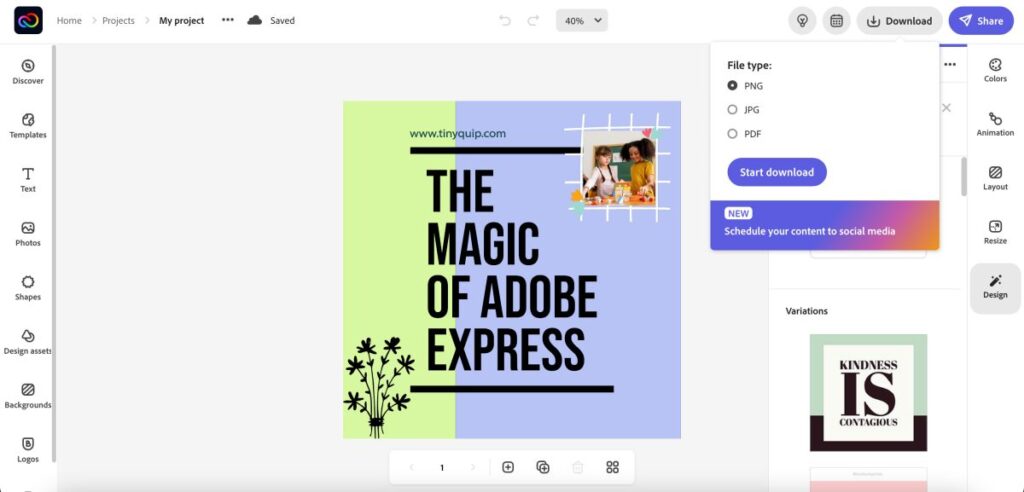Click Start download
This screenshot has width=1024, height=492.
(776, 172)
